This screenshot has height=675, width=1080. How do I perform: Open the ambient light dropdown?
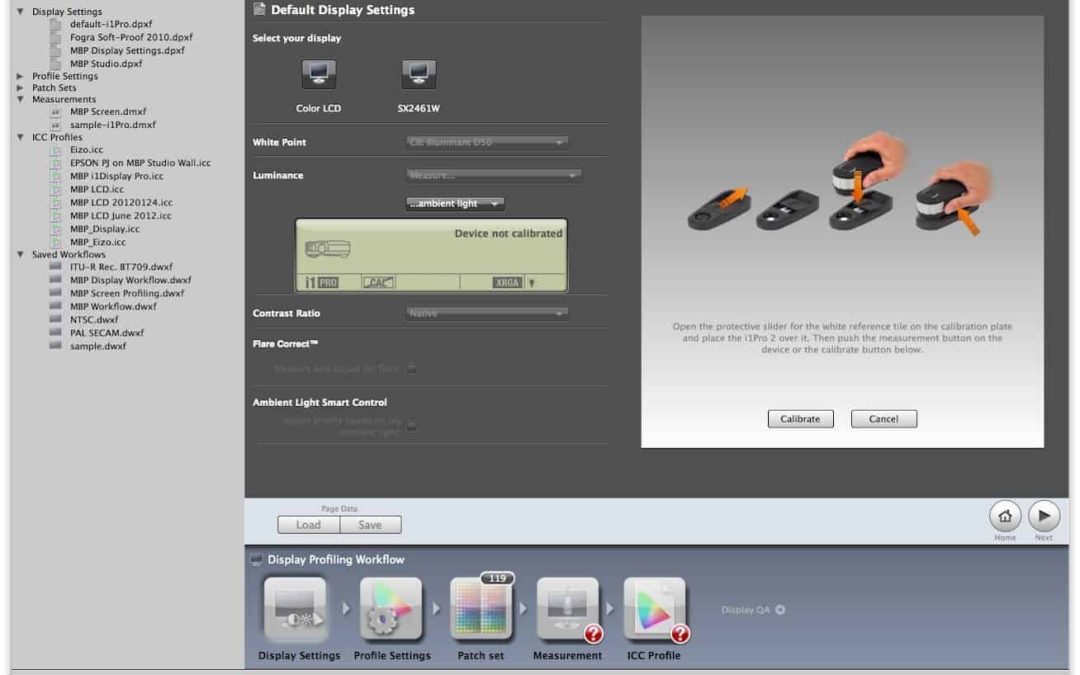pos(455,204)
